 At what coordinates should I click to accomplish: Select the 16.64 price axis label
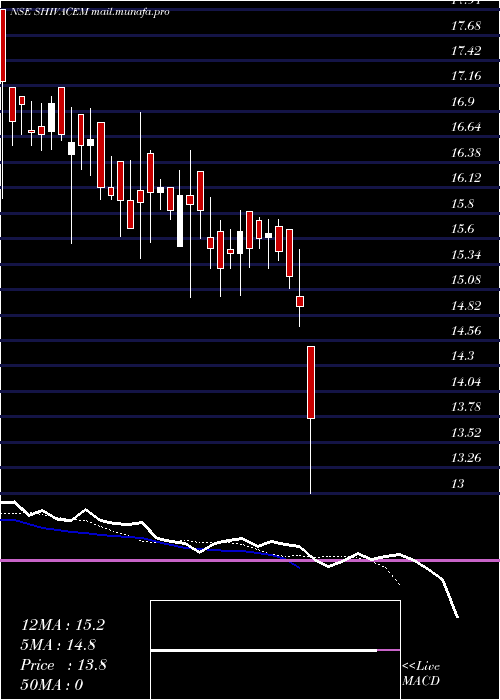point(466,127)
